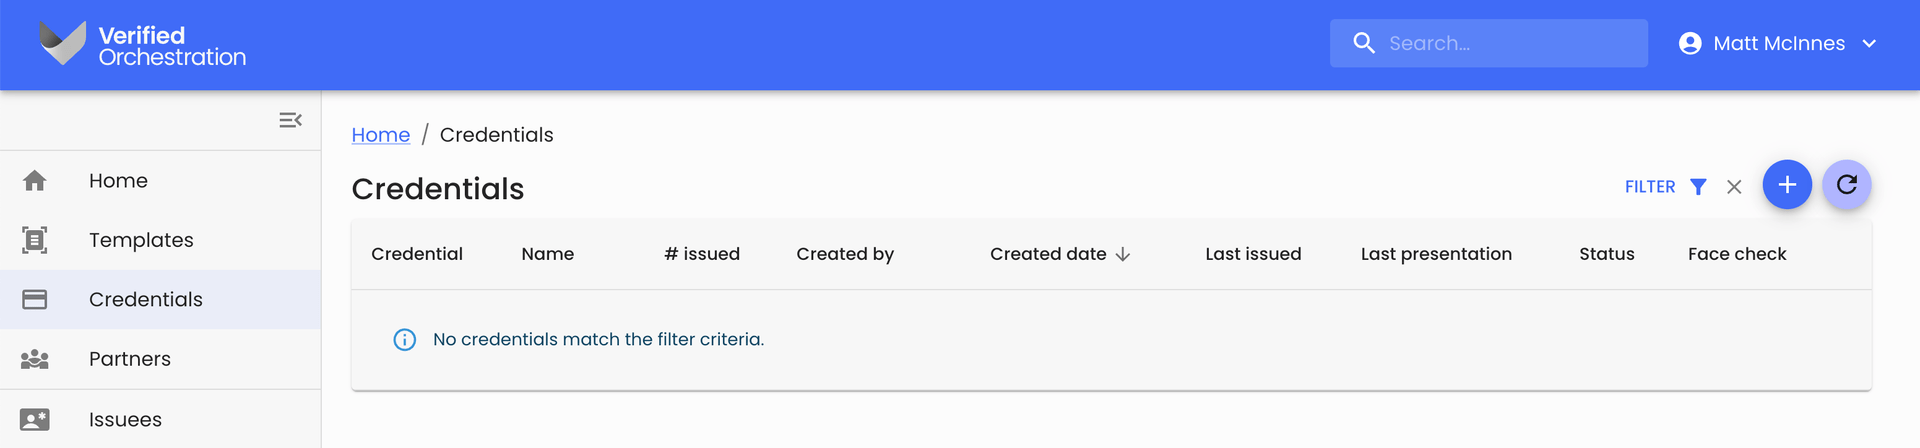Go to Partners in the sidebar
The image size is (1920, 448).
130,359
